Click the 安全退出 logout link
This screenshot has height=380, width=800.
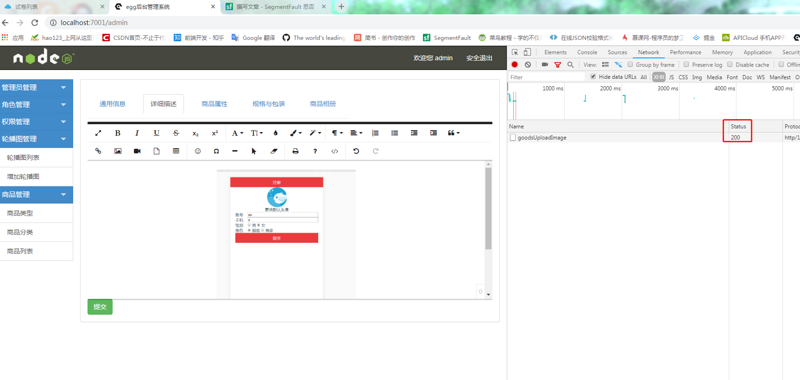pos(479,58)
